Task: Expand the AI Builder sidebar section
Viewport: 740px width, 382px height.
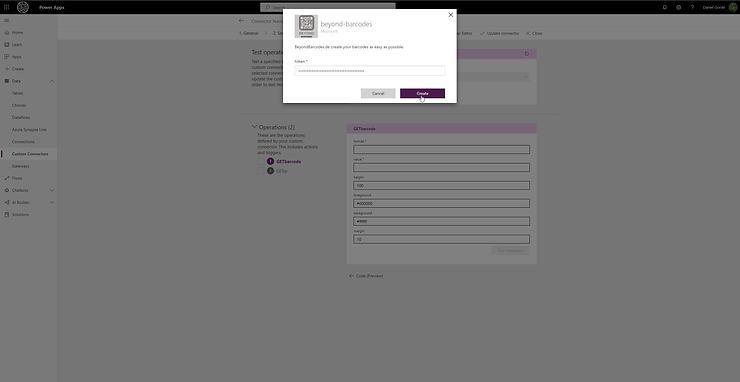Action: (51, 203)
